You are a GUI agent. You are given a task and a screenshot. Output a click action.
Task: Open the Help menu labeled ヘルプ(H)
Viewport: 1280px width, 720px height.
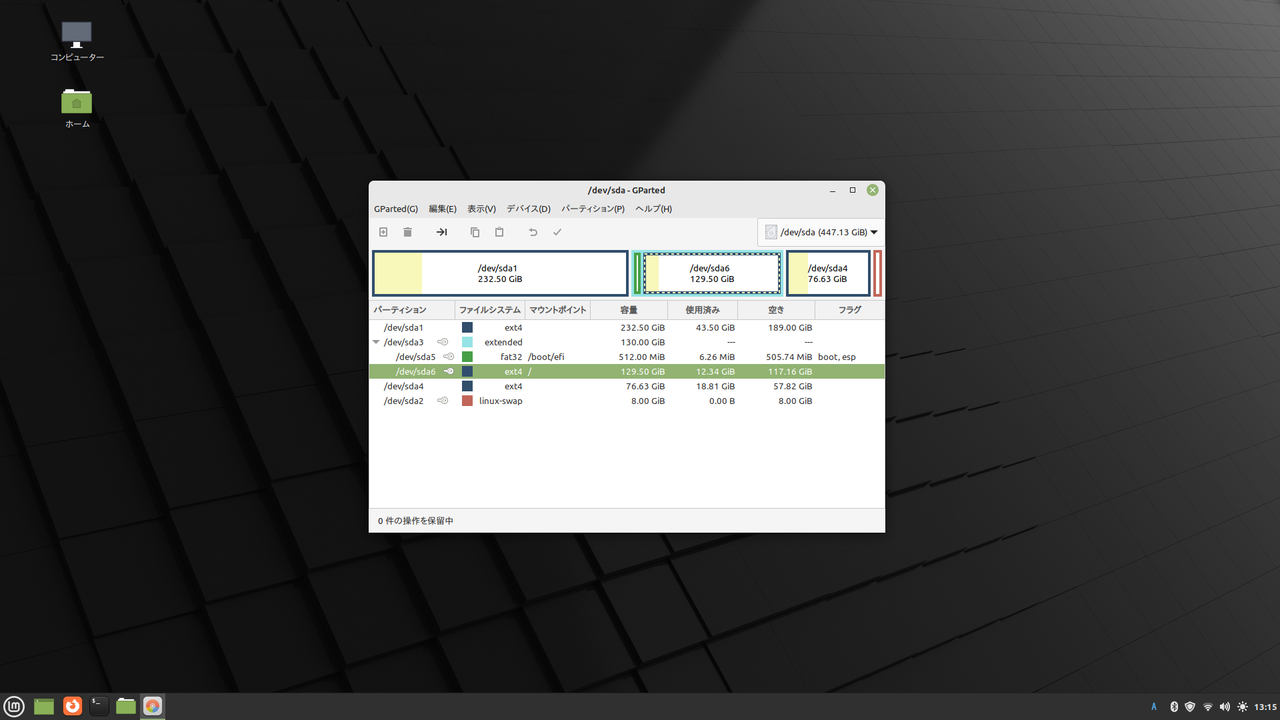click(652, 208)
